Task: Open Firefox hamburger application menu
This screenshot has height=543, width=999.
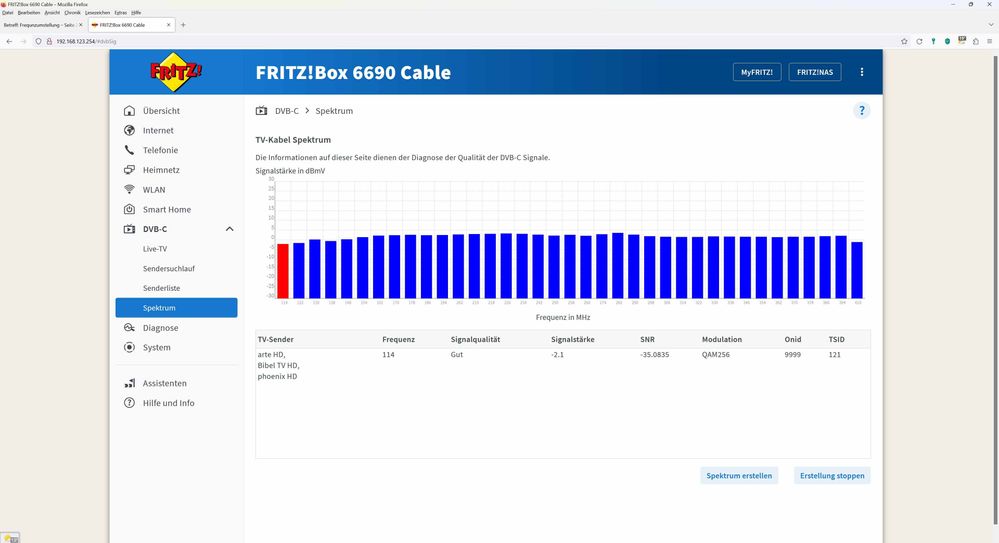Action: pyautogui.click(x=989, y=41)
